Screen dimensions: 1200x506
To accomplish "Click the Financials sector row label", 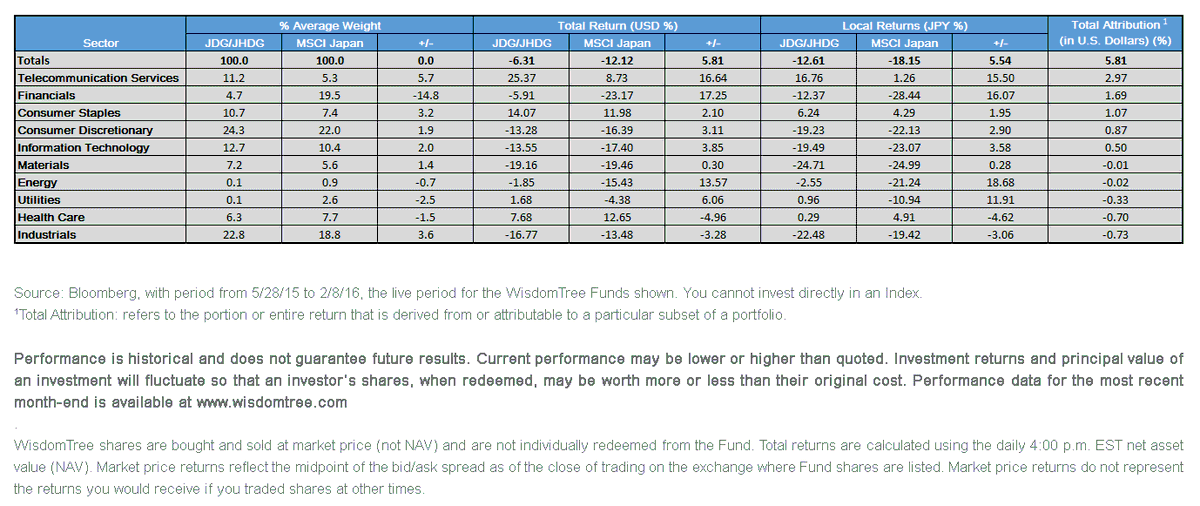I will click(46, 95).
